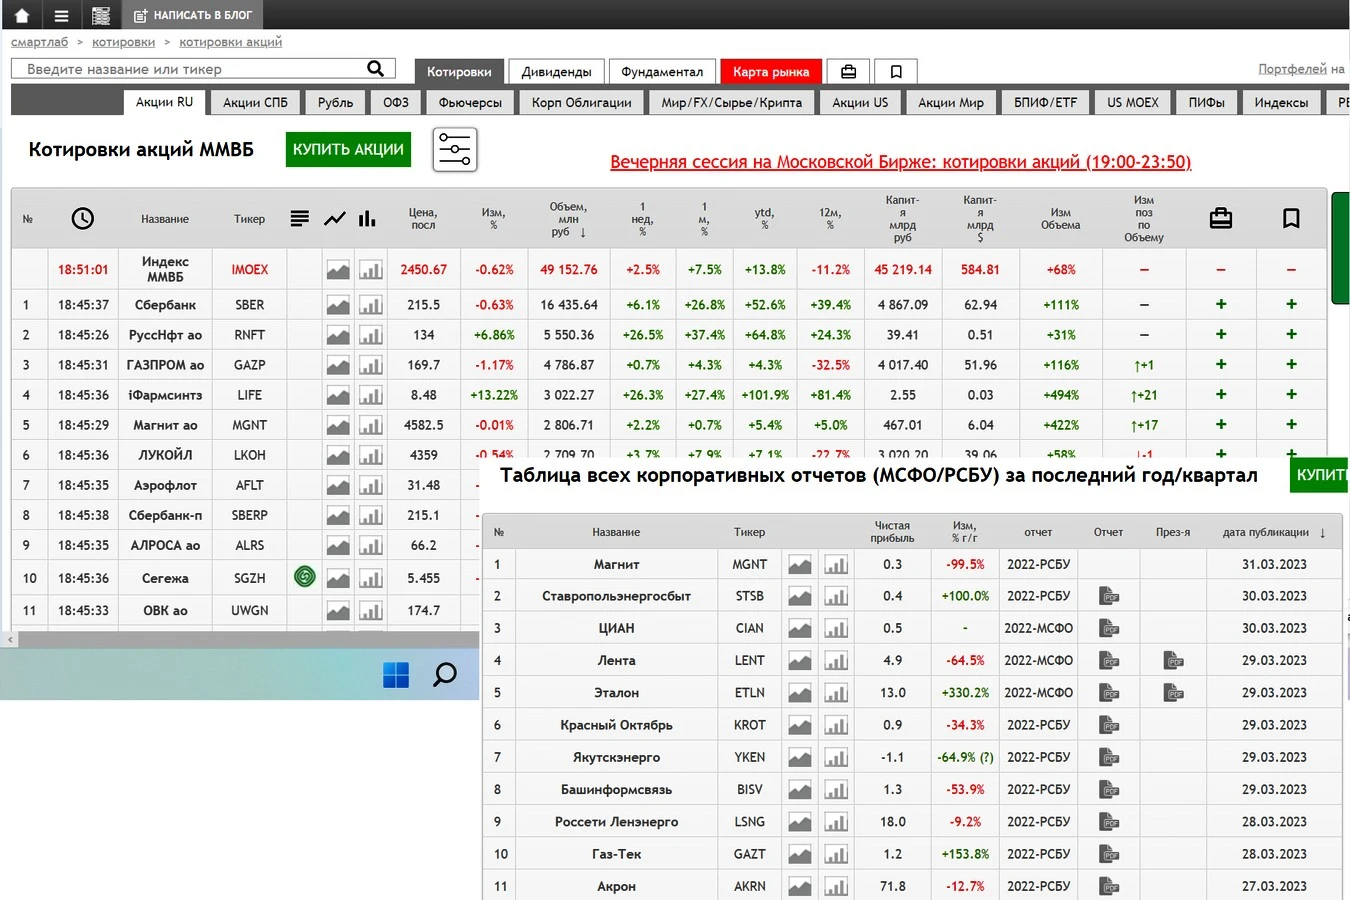Click the clock column header icon
Screen dimensions: 1350x900
tap(83, 218)
